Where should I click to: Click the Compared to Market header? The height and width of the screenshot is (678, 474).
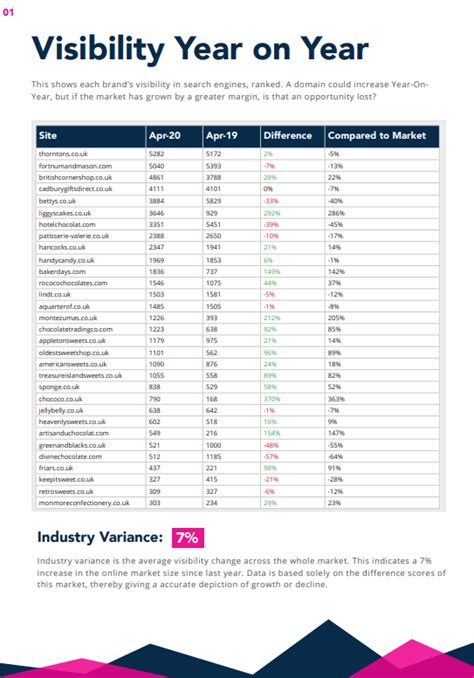pos(377,135)
